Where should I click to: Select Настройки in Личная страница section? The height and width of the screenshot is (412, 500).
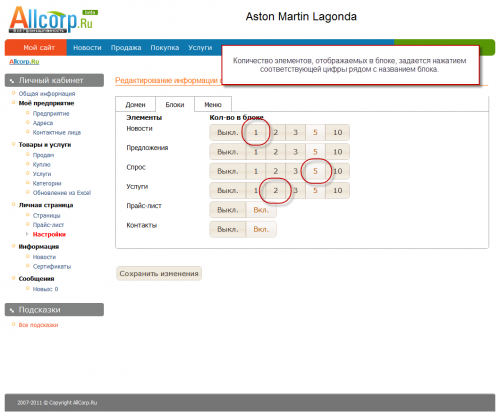point(49,234)
